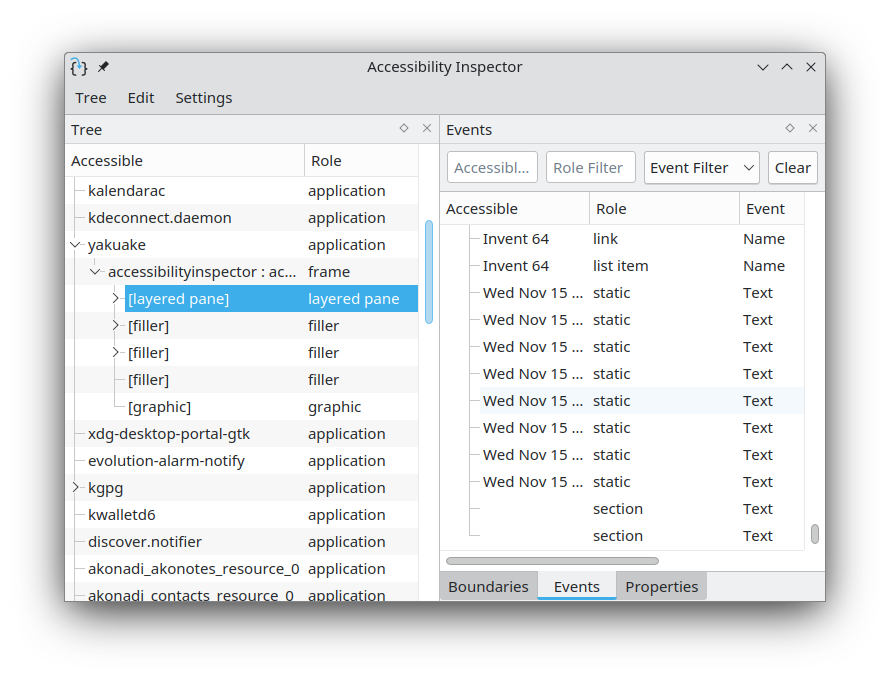Switch to the Properties tab
The width and height of the screenshot is (890, 678).
click(x=661, y=586)
